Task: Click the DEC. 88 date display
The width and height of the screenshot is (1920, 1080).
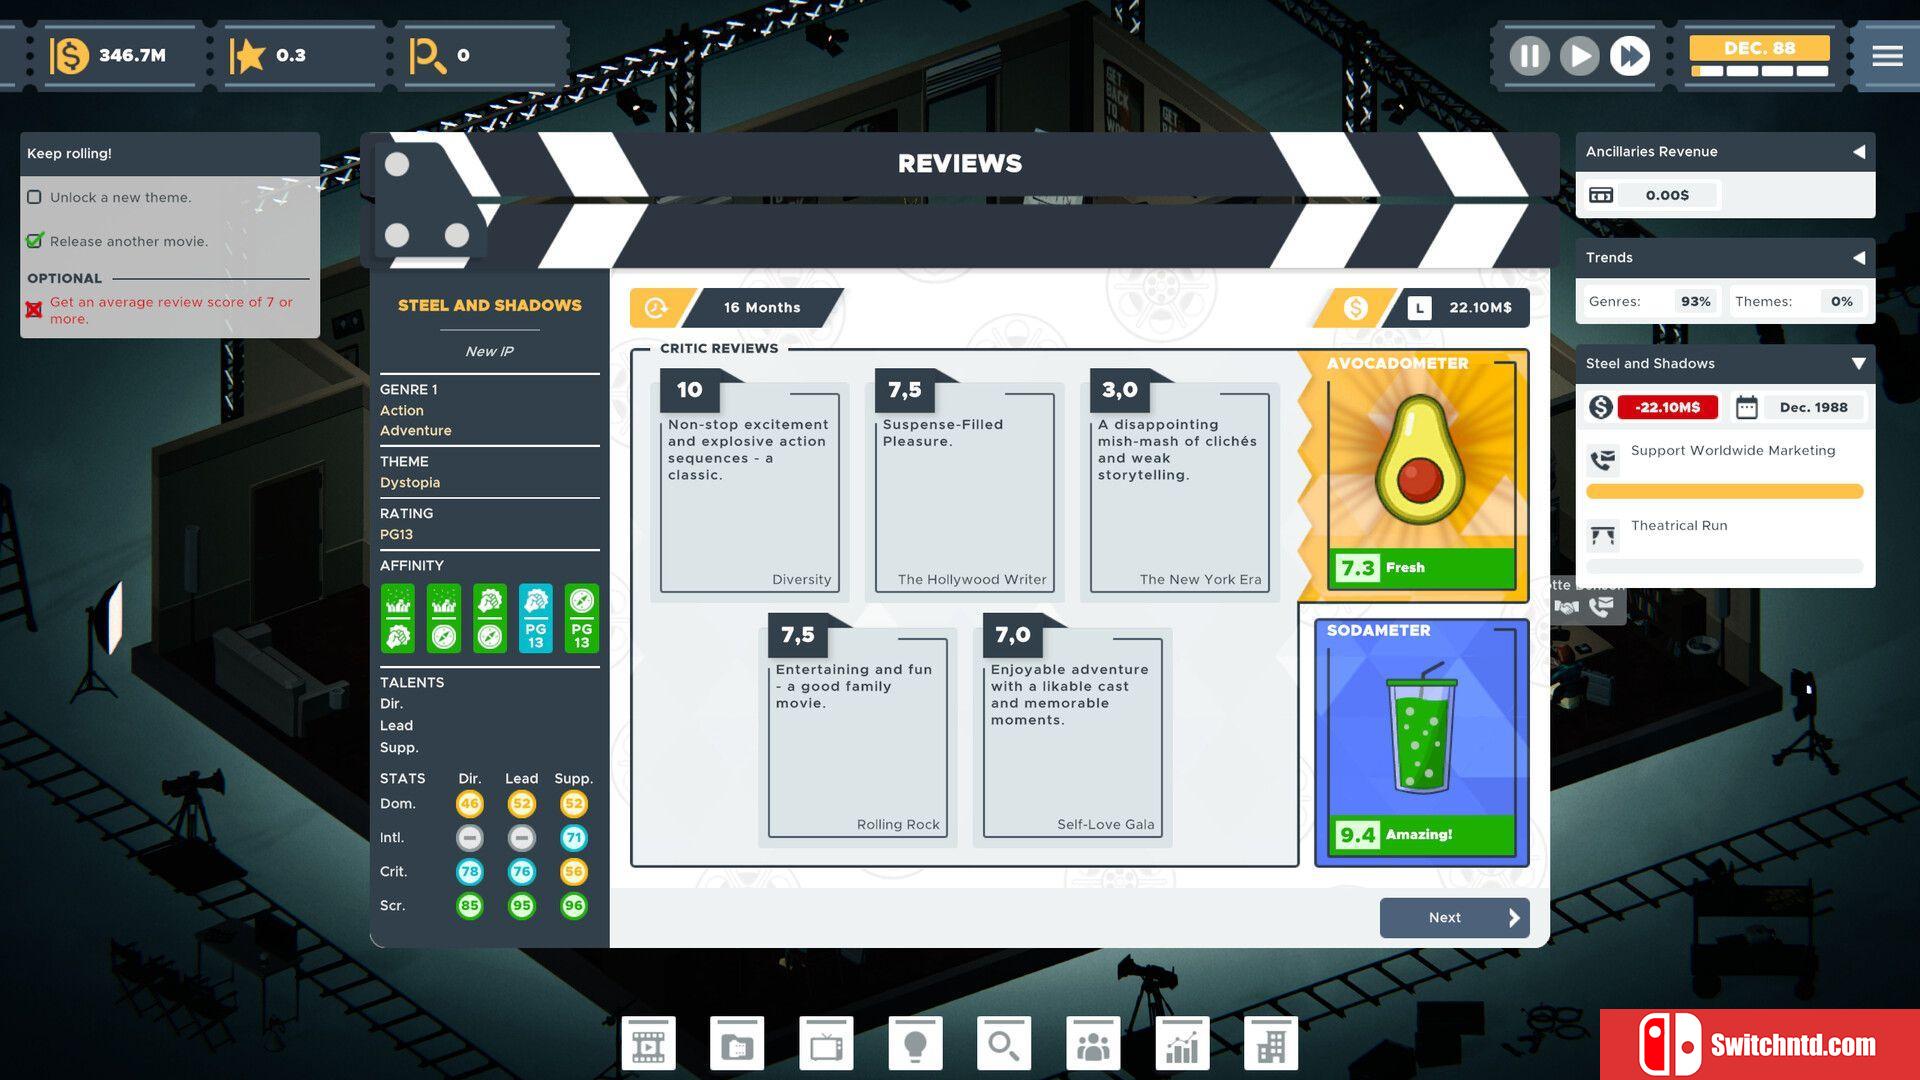Action: click(1760, 48)
